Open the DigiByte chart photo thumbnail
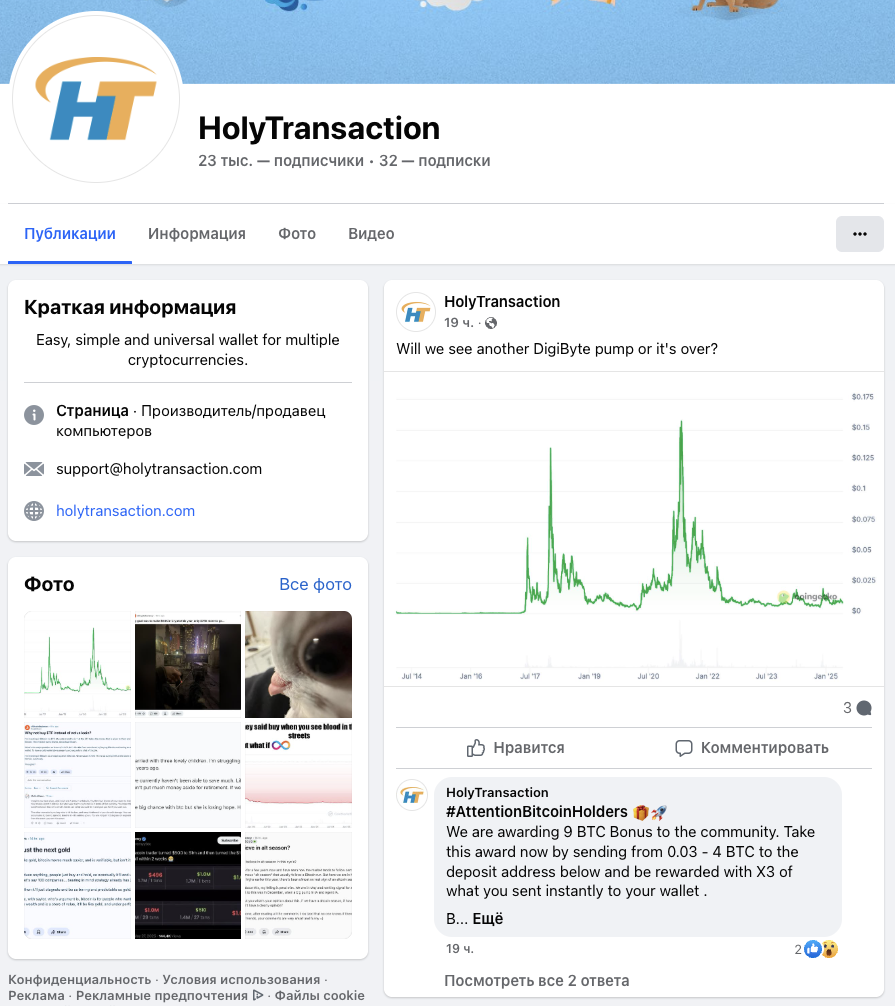Image resolution: width=895 pixels, height=1006 pixels. click(78, 664)
